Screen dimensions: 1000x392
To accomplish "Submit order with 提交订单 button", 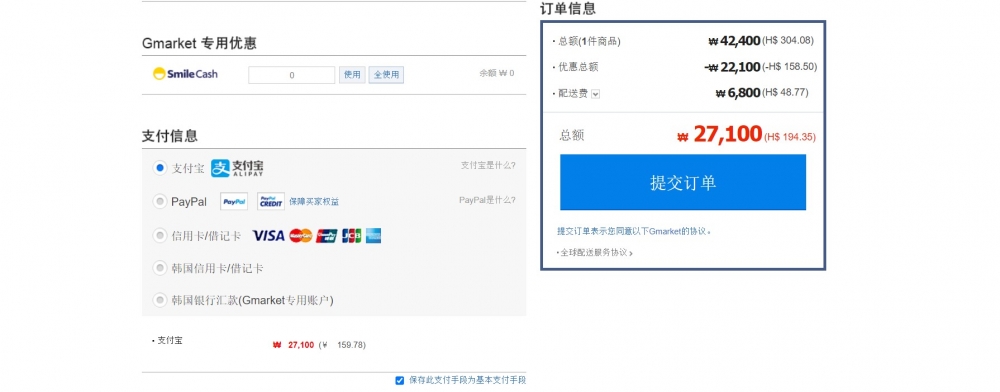I will (x=683, y=182).
